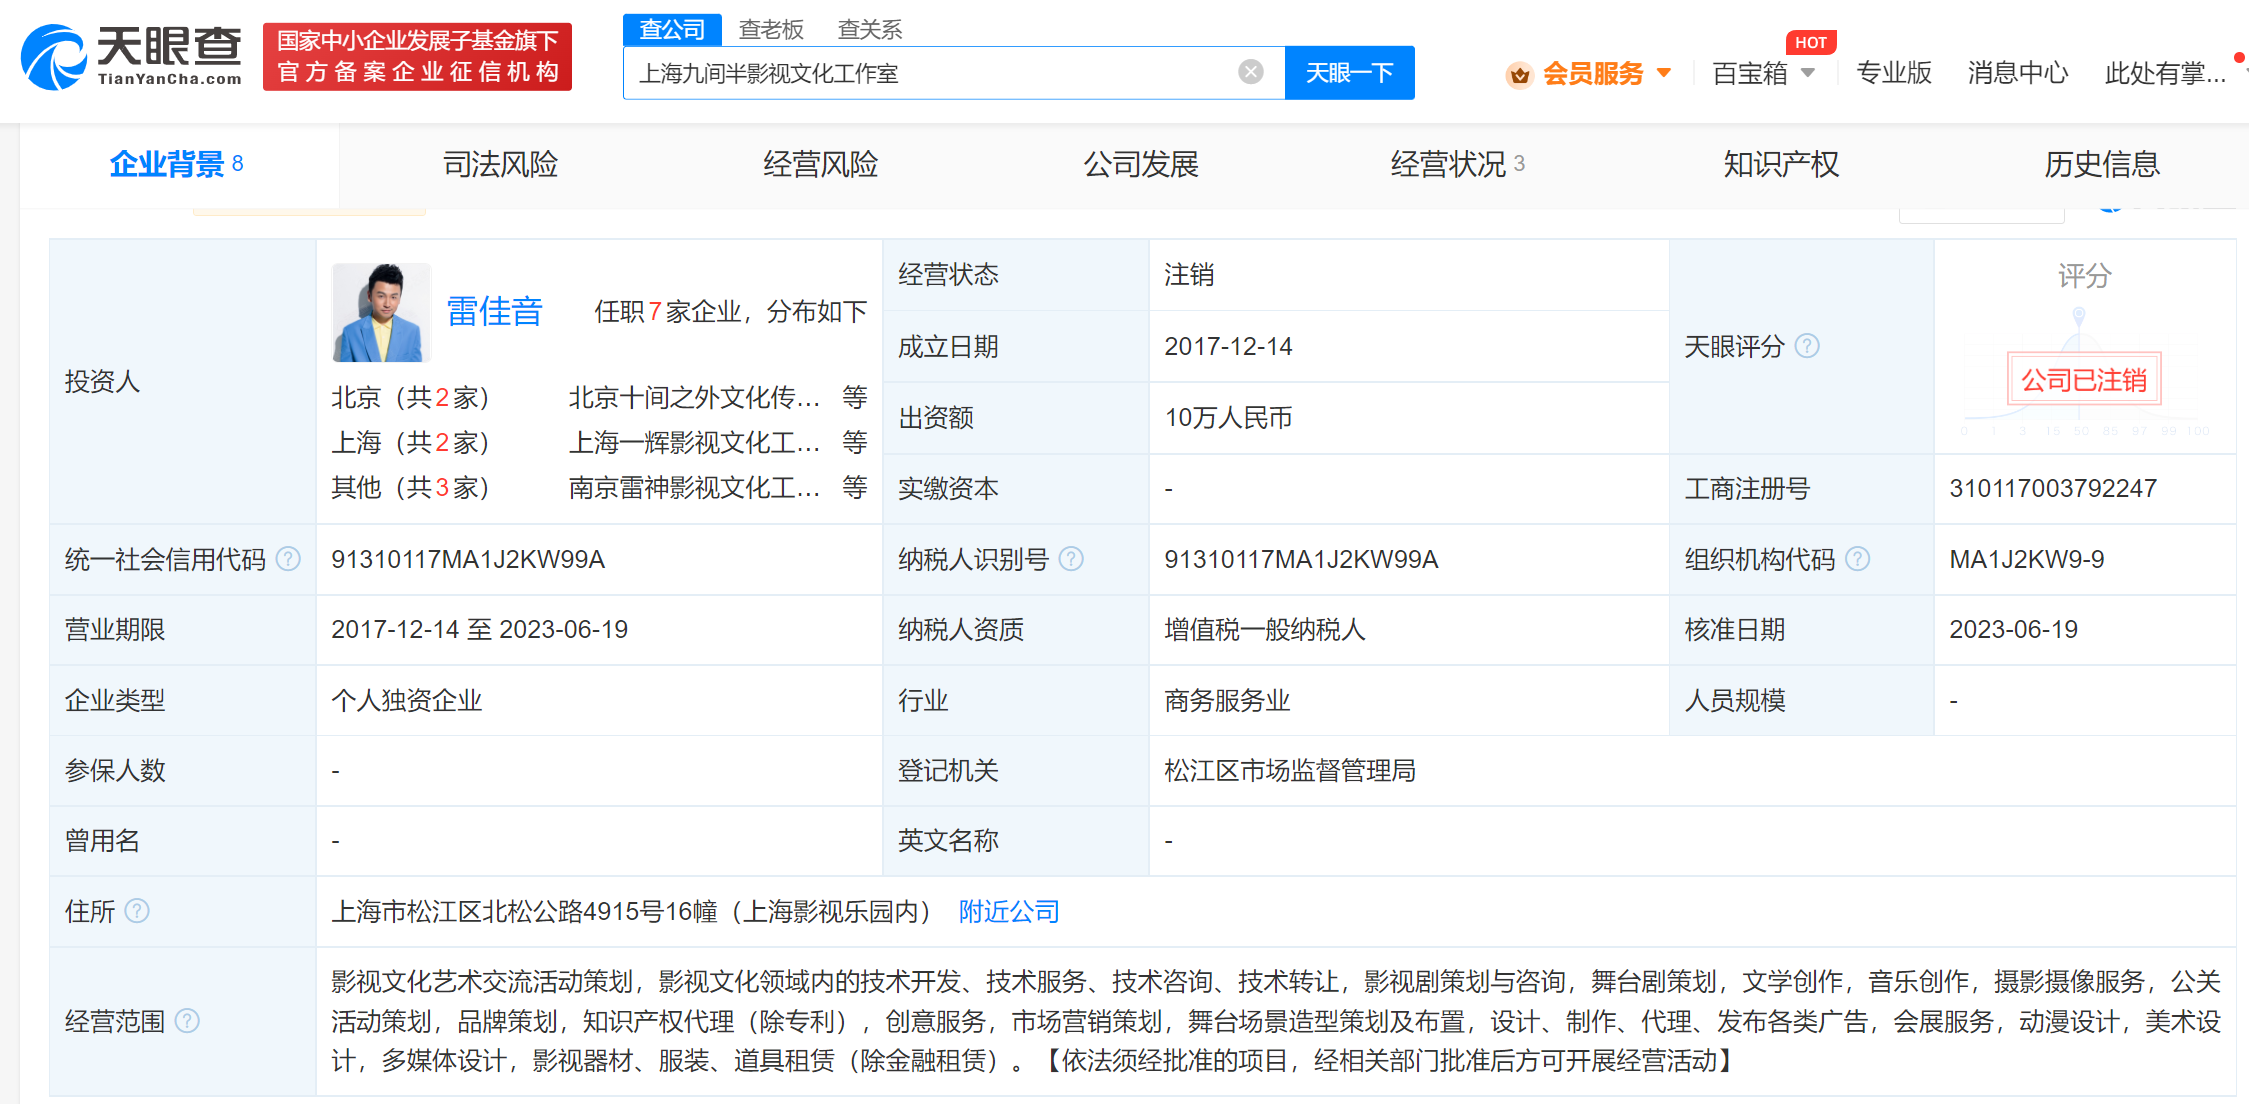Screen dimensions: 2249x1104
Task: Click the 天眼一下 search button
Action: (x=1350, y=73)
